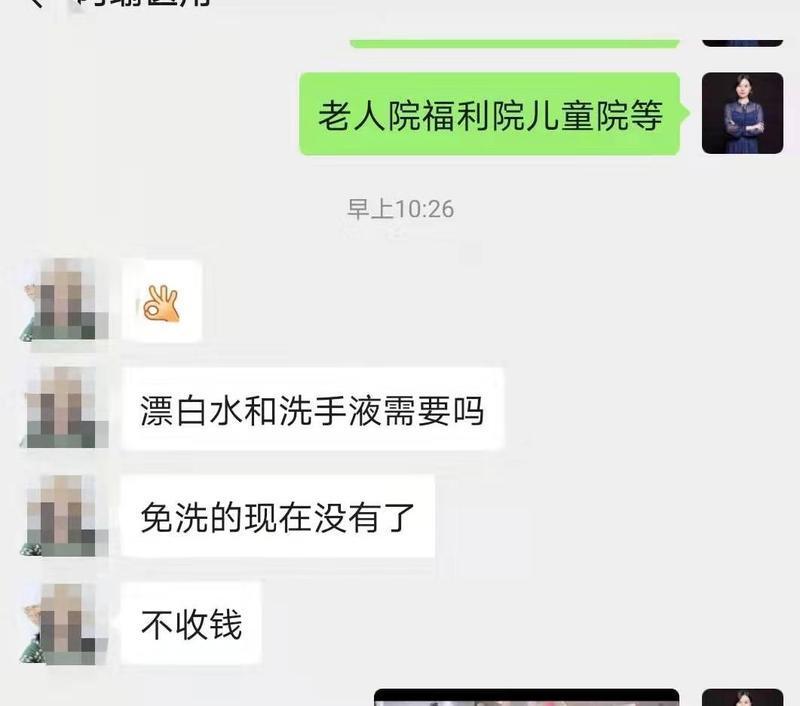The width and height of the screenshot is (800, 706).
Task: Select the message 免洗的现在没有了
Action: pyautogui.click(x=278, y=516)
